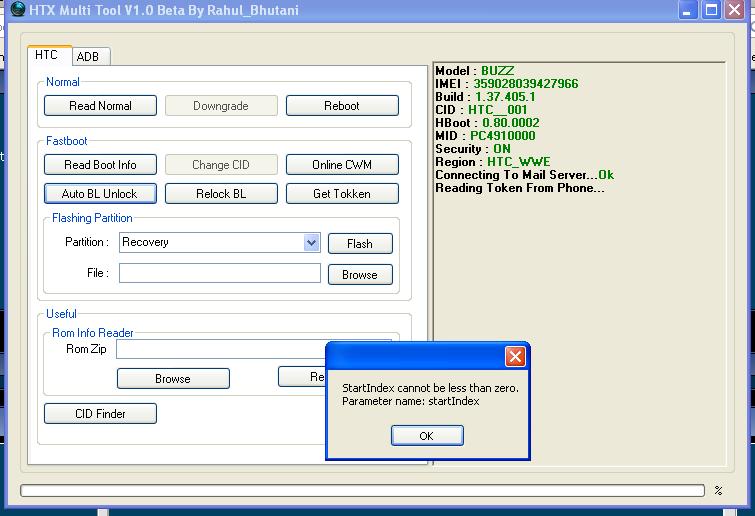
Task: Click the Region value HTC_WWE
Action: click(519, 162)
